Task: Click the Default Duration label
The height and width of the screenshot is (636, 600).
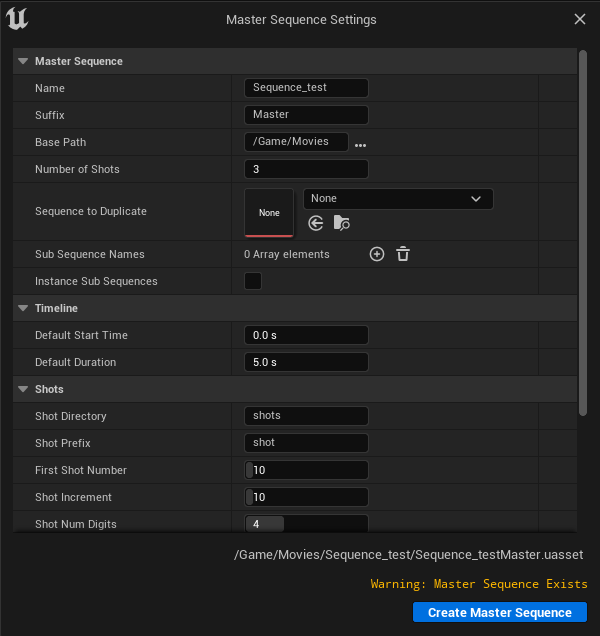Action: click(75, 362)
